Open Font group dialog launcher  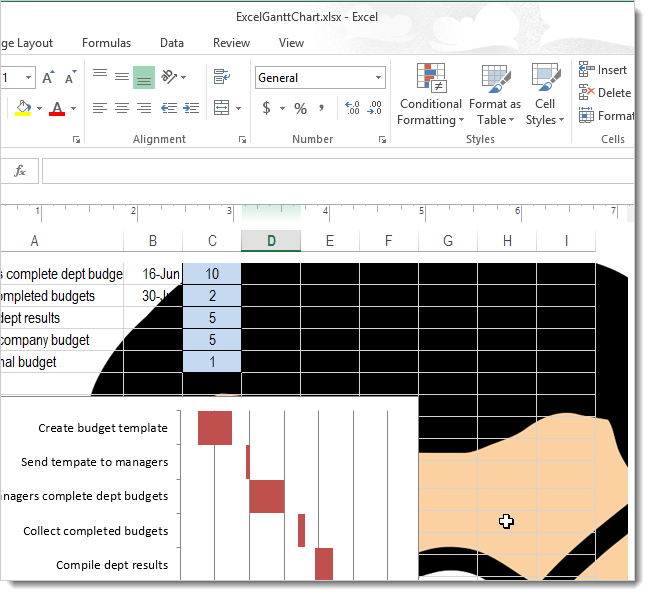(x=76, y=140)
